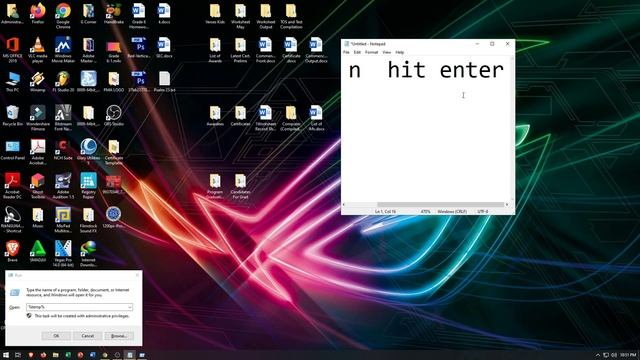Image resolution: width=640 pixels, height=360 pixels.
Task: Select the Vegas Pro 14.0 icon
Action: pos(63,253)
